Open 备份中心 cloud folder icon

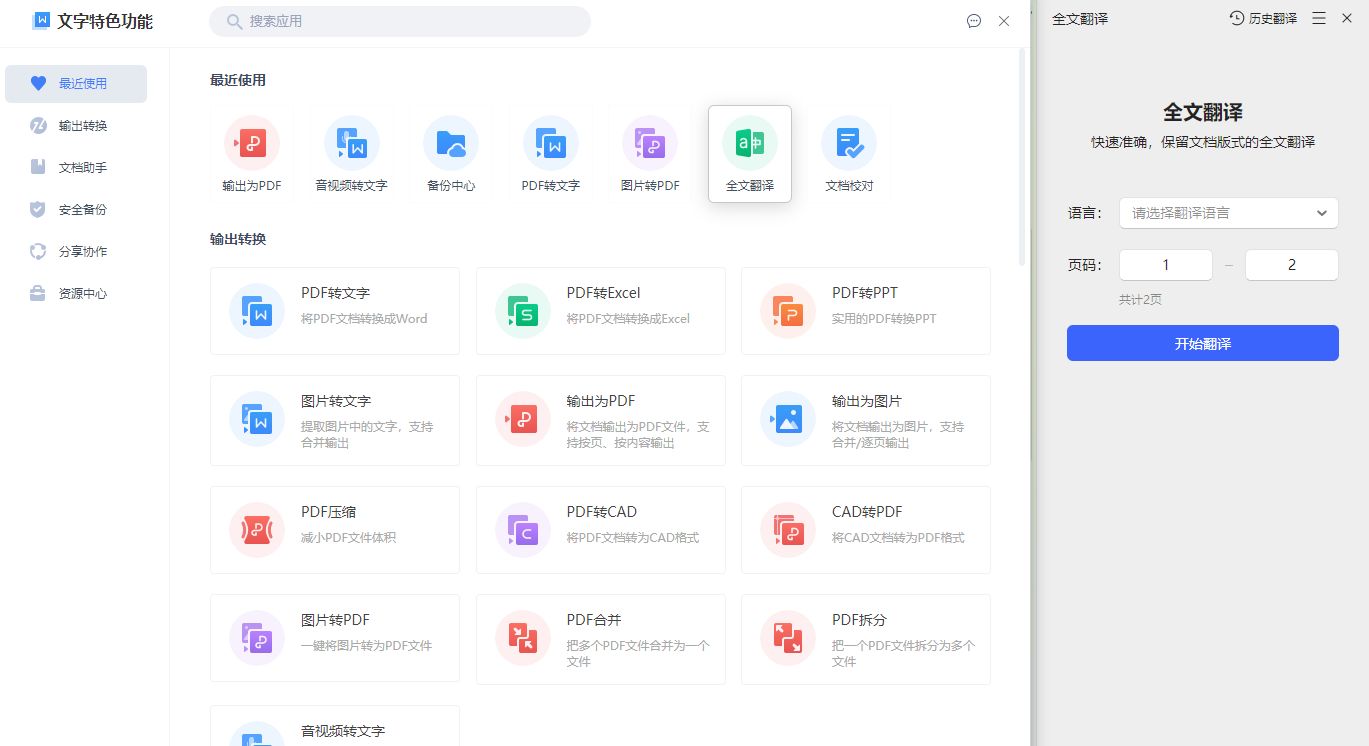[x=451, y=143]
